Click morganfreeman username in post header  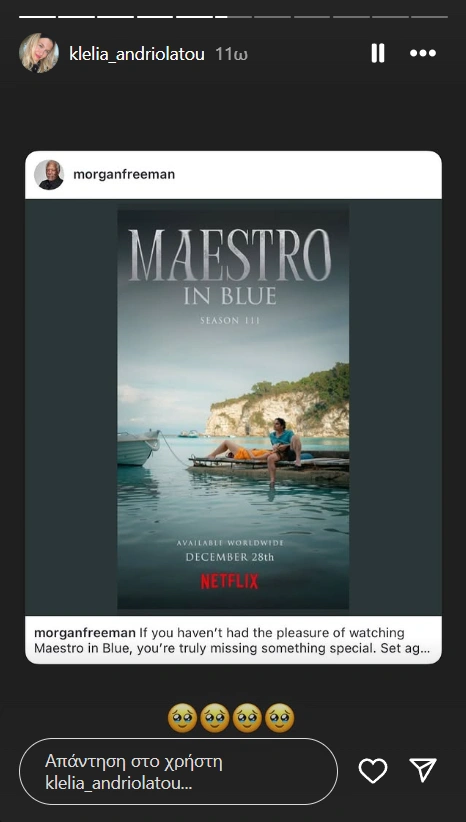[124, 175]
